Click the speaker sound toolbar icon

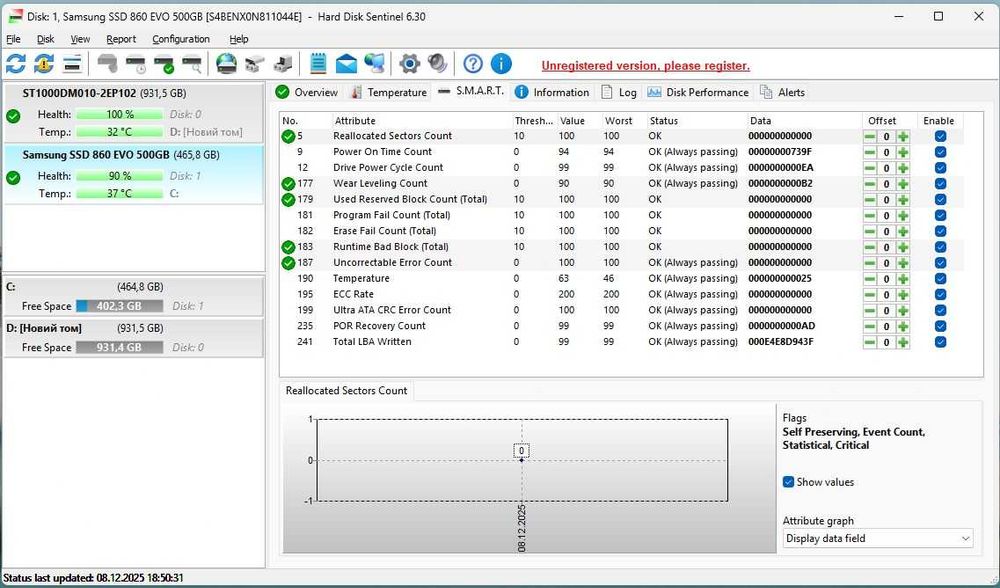[x=438, y=64]
